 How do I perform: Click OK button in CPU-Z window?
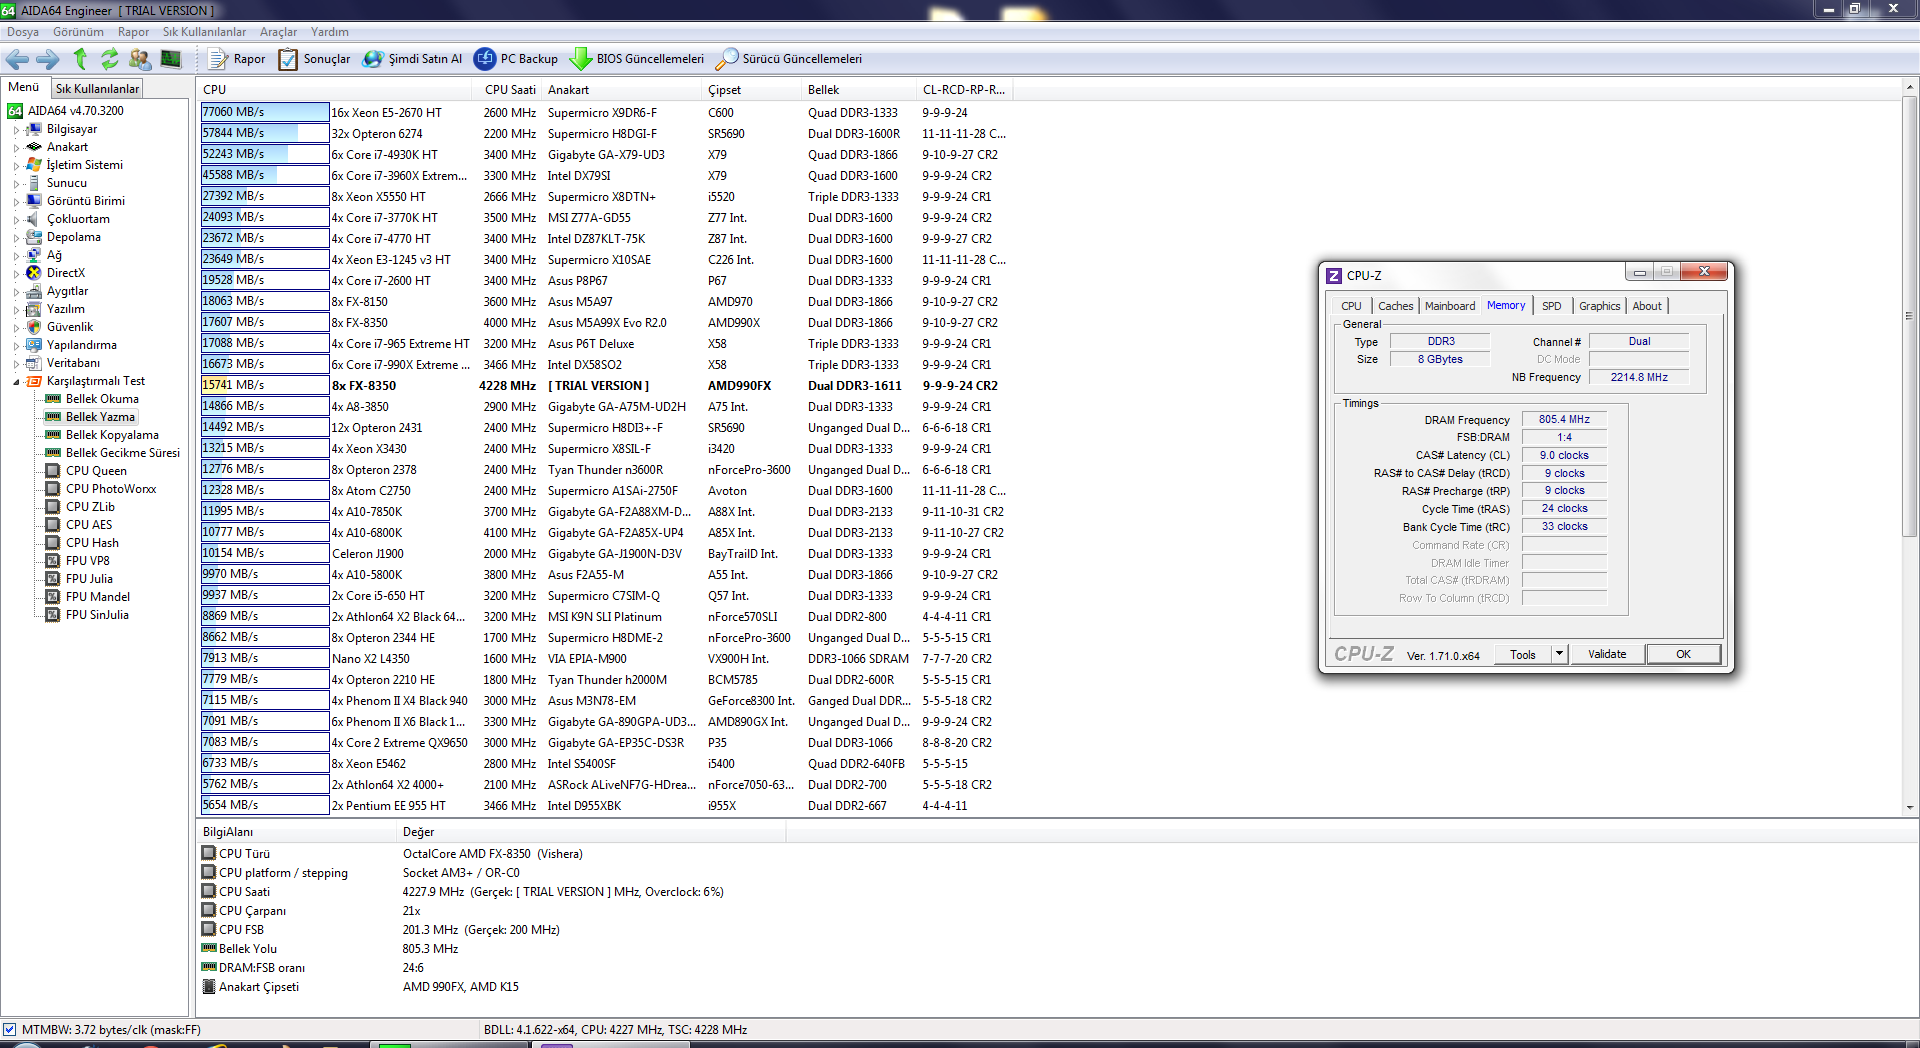[x=1683, y=654]
